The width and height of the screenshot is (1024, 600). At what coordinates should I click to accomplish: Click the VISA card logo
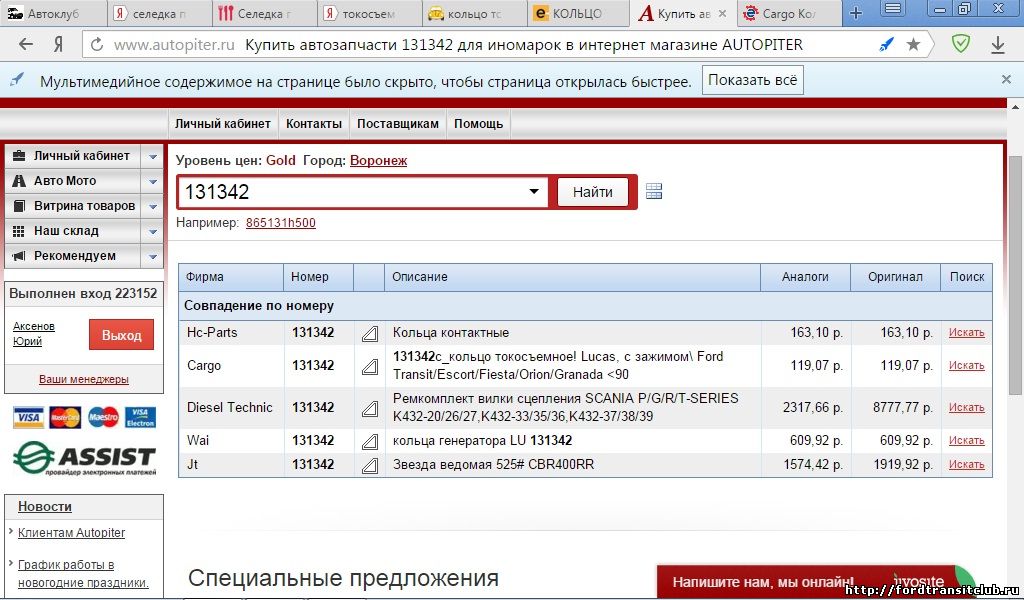click(x=29, y=417)
